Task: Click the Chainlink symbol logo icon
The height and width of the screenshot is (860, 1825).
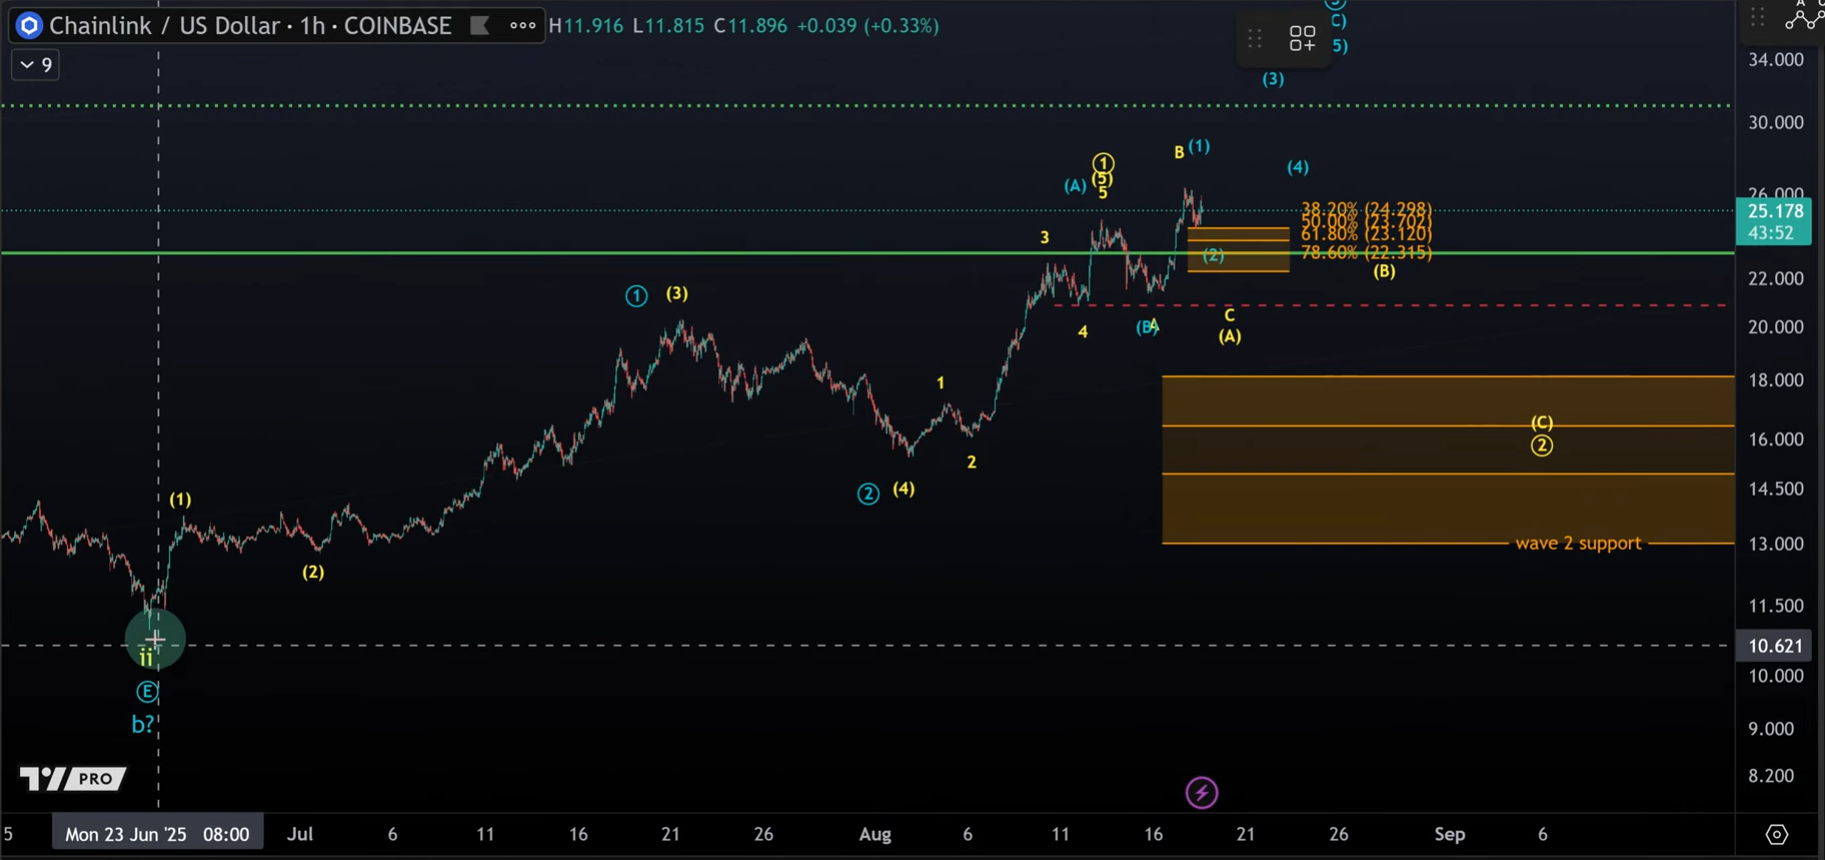Action: tap(29, 26)
